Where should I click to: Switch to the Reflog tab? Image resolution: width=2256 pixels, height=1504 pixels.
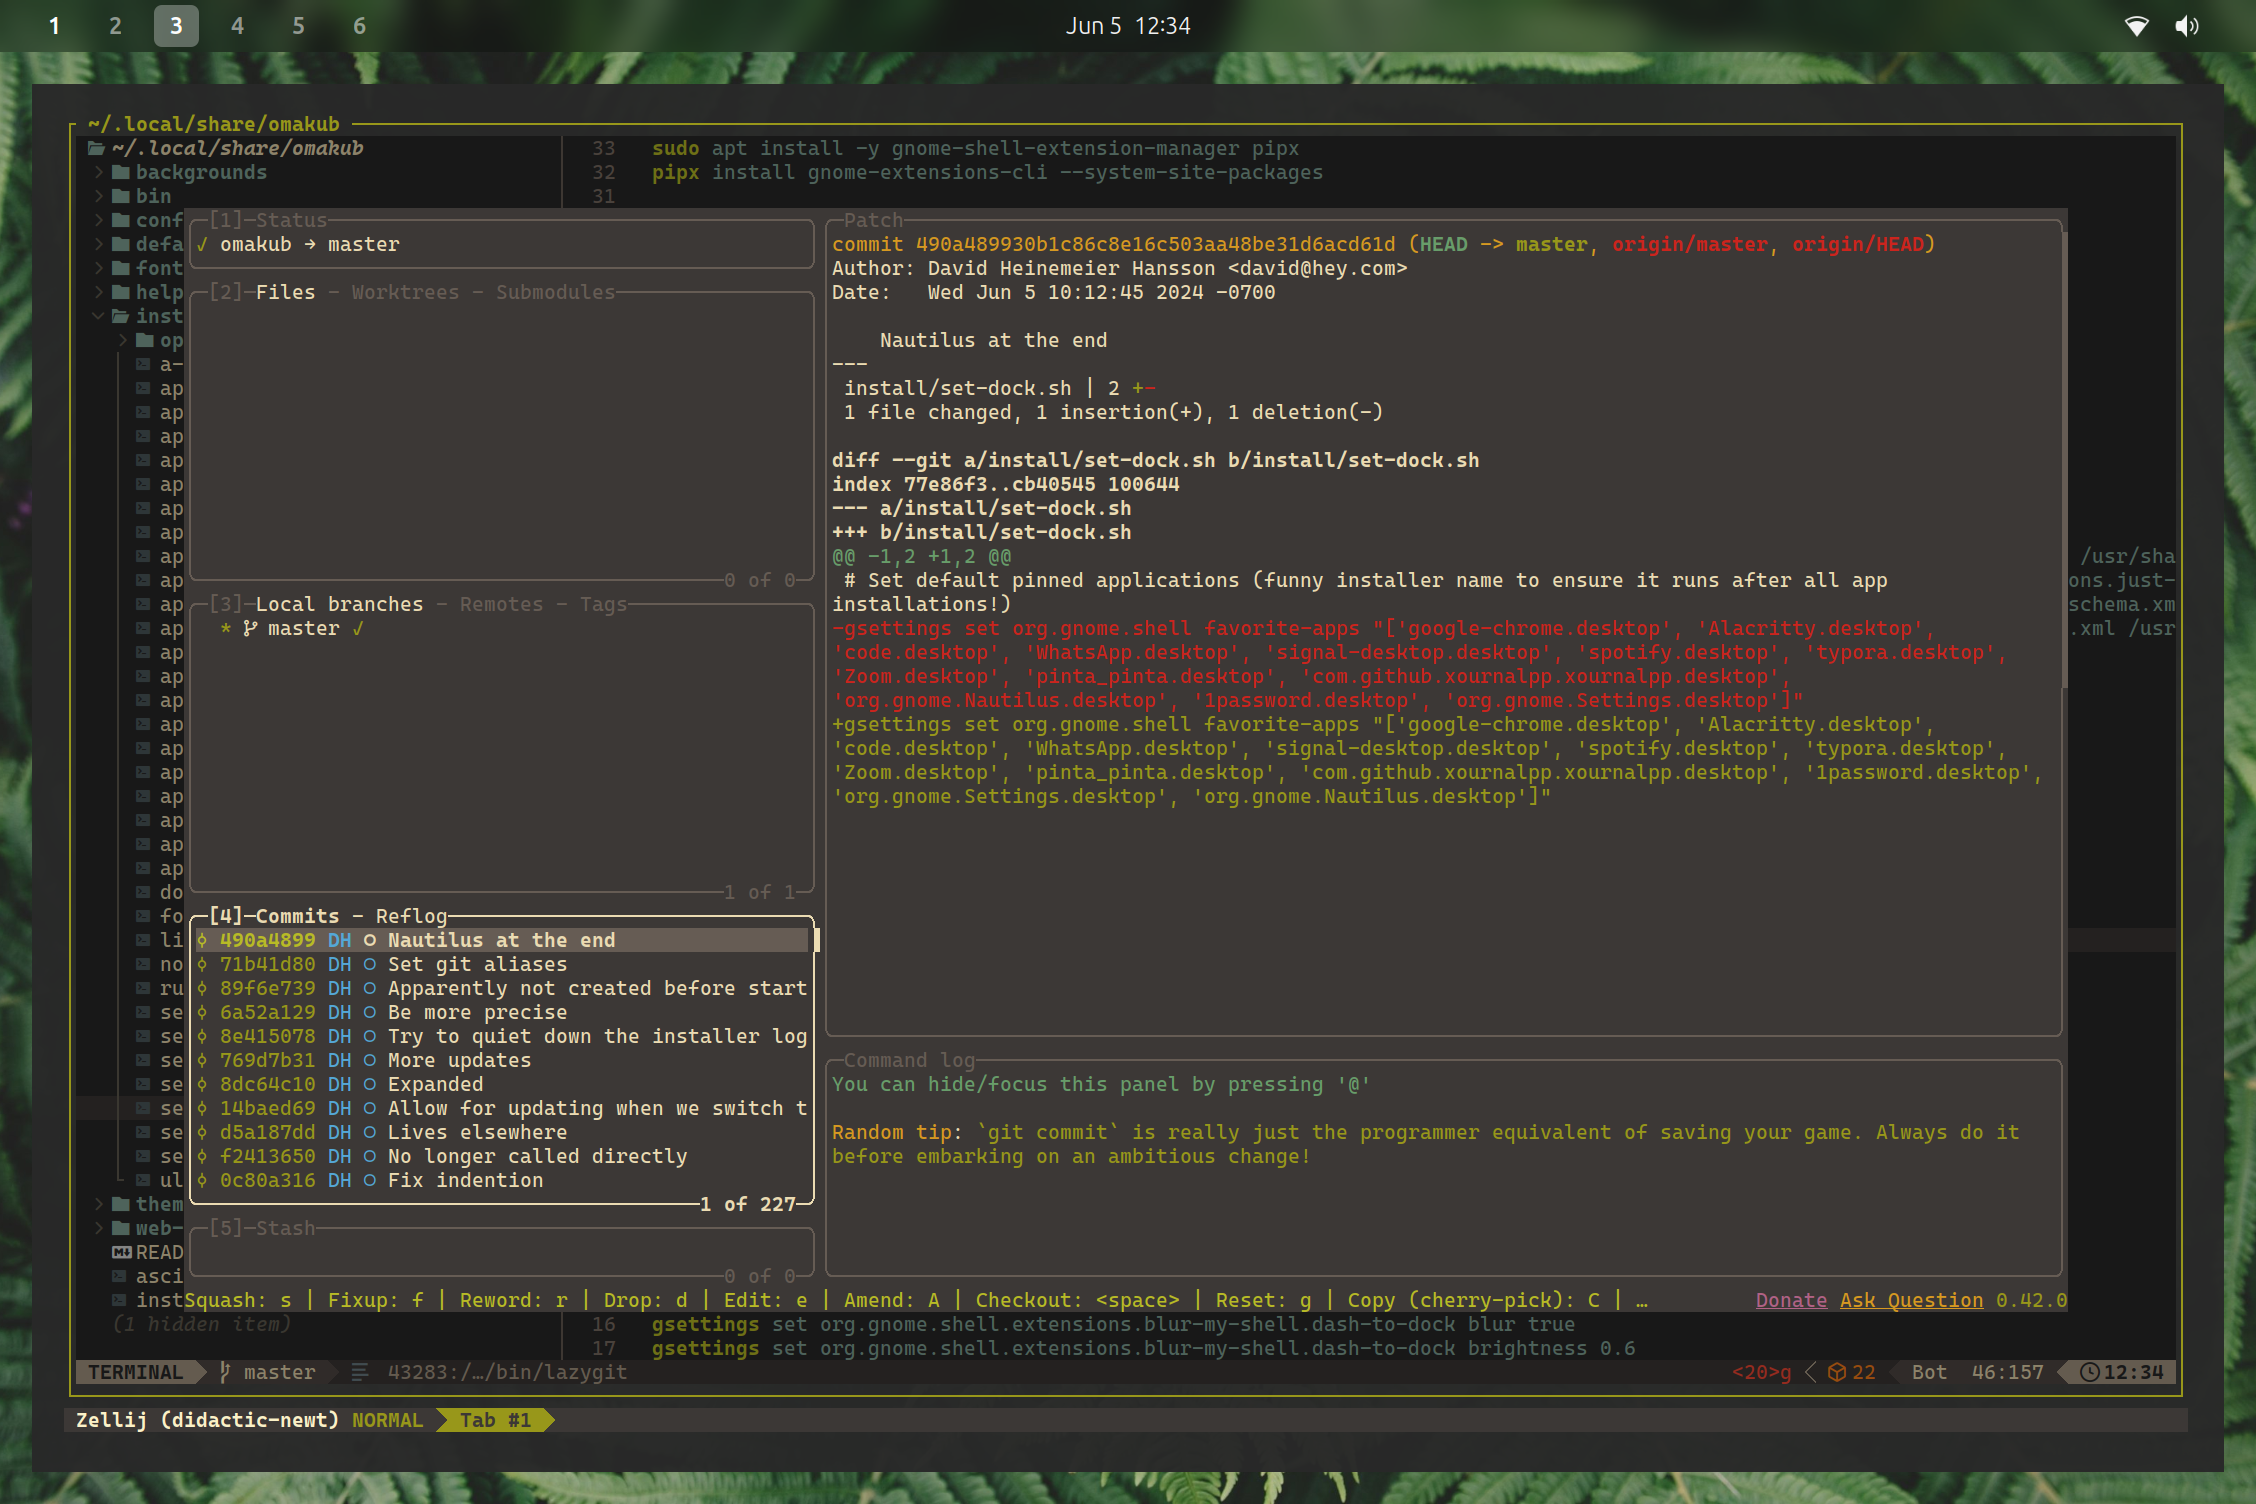(410, 916)
